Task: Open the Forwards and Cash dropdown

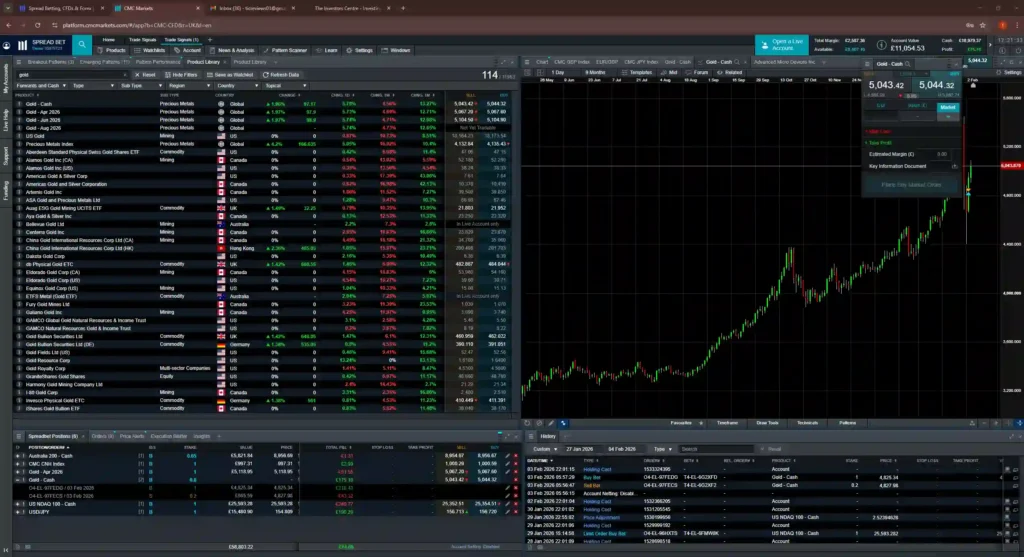Action: (41, 86)
